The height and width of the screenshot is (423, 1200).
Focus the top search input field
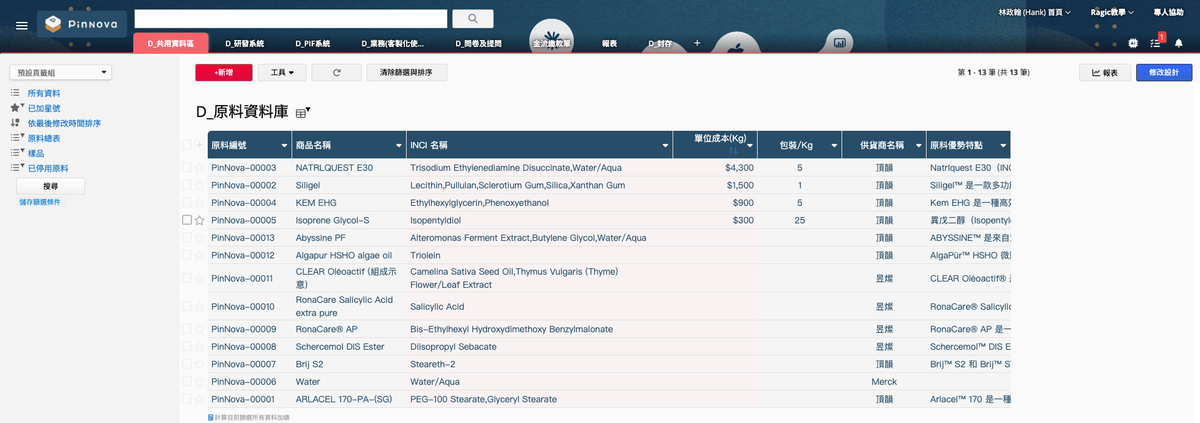pyautogui.click(x=290, y=18)
